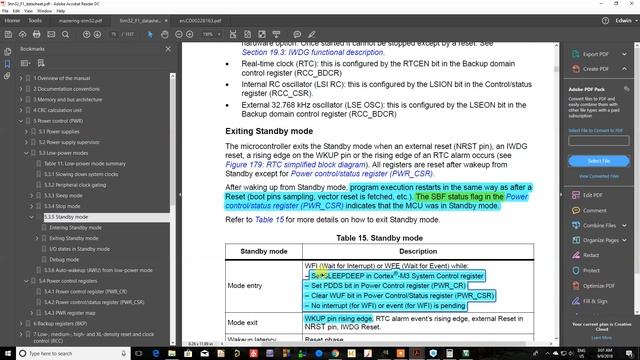Switch to the Home tab
The height and width of the screenshot is (360, 640).
click(12, 20)
